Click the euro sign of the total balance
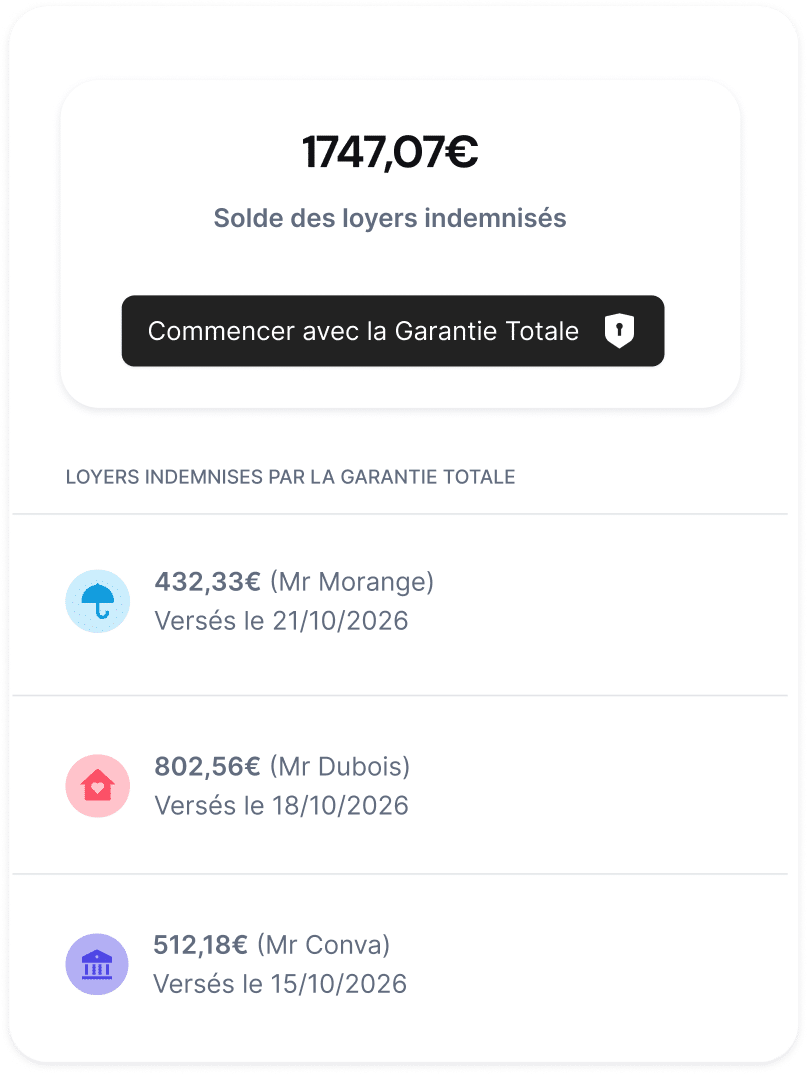Image resolution: width=808 pixels, height=1075 pixels. (461, 152)
